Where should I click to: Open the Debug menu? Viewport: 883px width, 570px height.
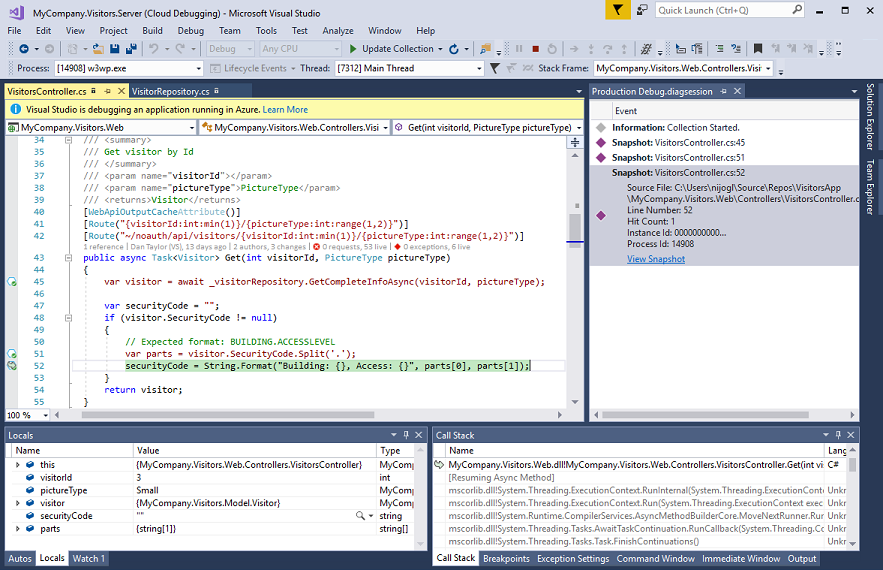[190, 31]
